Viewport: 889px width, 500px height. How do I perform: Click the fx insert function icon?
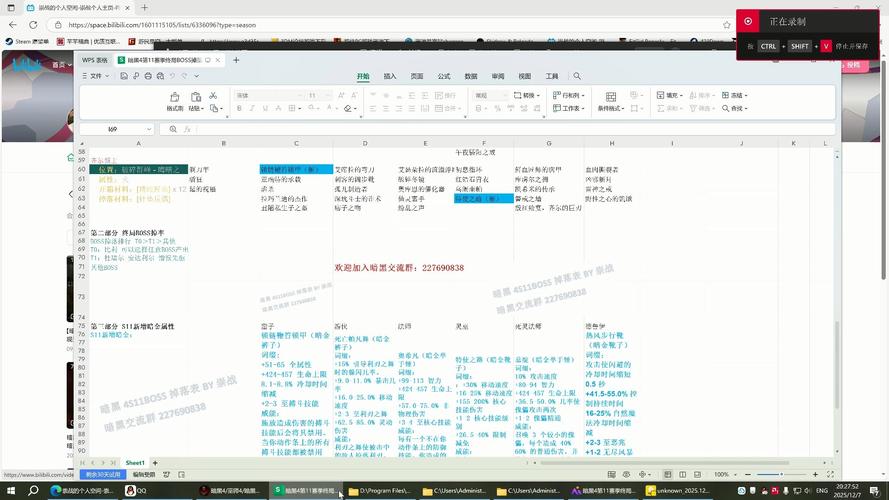tap(187, 129)
